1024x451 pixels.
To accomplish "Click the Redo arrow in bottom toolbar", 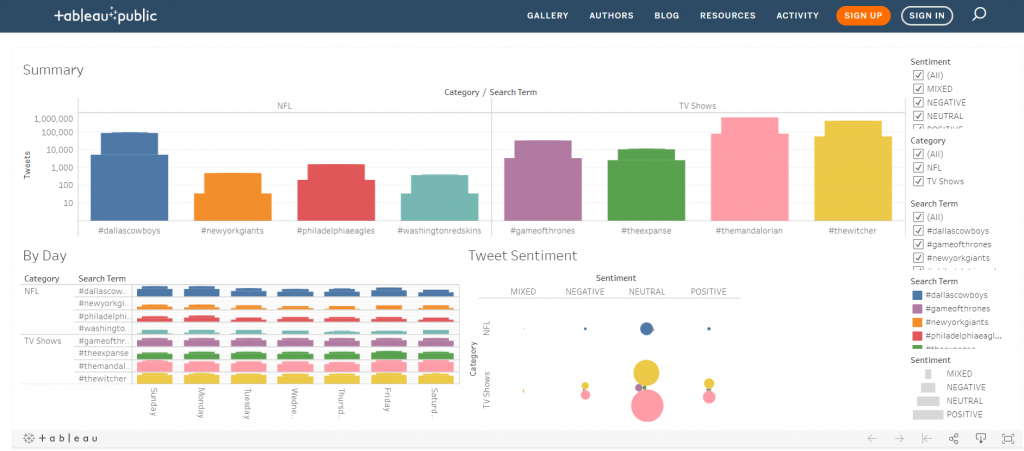I will click(x=899, y=438).
